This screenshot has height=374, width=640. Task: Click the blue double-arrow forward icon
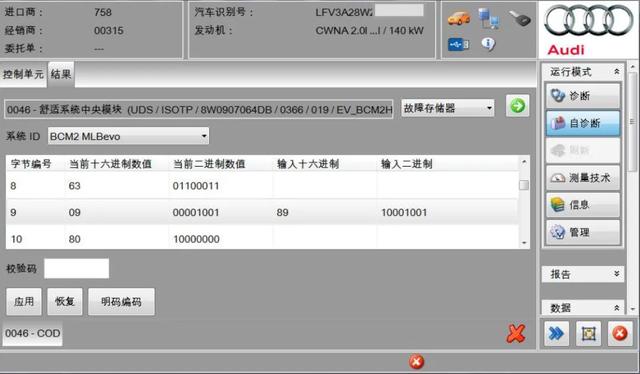click(x=556, y=334)
